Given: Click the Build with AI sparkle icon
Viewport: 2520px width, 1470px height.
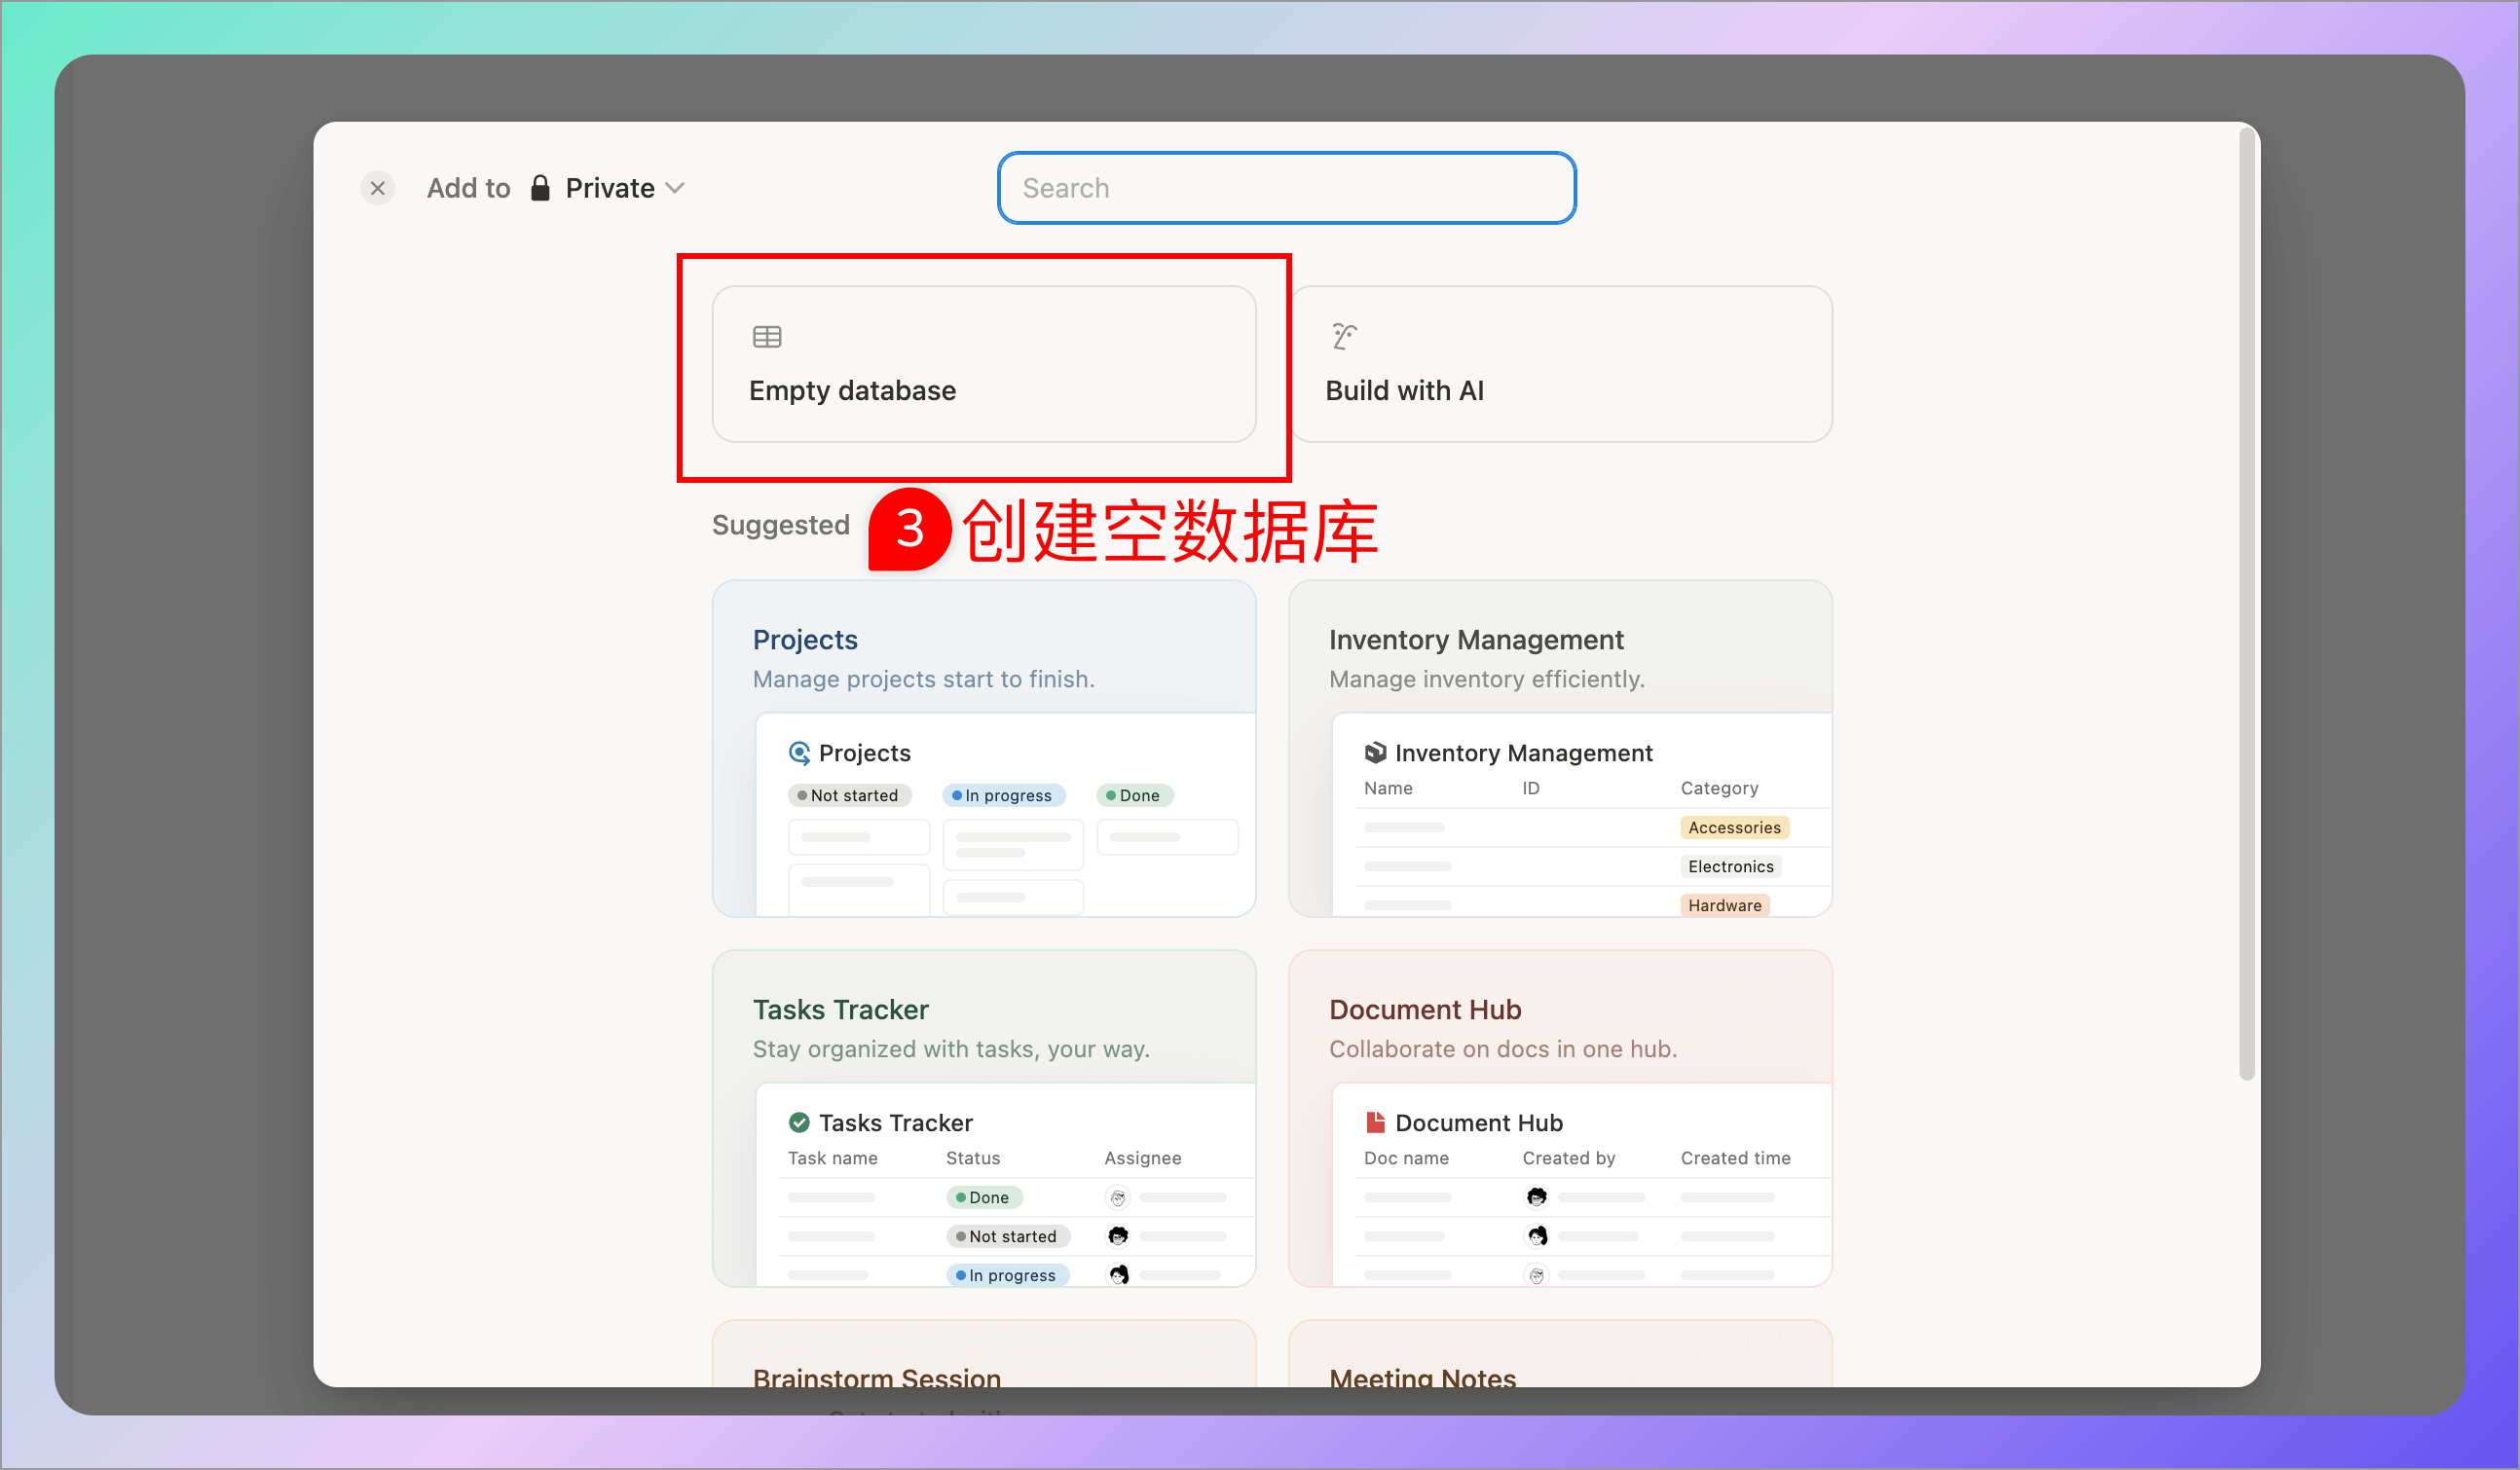Looking at the screenshot, I should (x=1341, y=336).
